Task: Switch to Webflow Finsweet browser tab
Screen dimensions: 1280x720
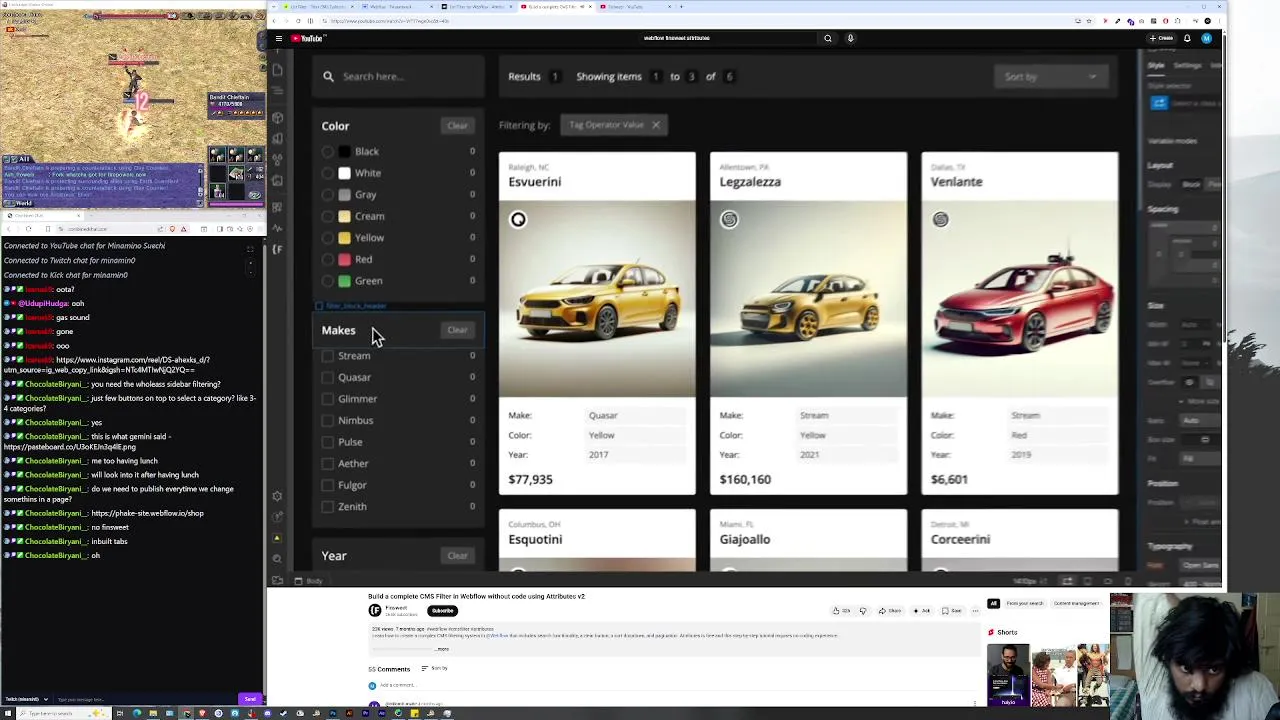Action: click(400, 7)
